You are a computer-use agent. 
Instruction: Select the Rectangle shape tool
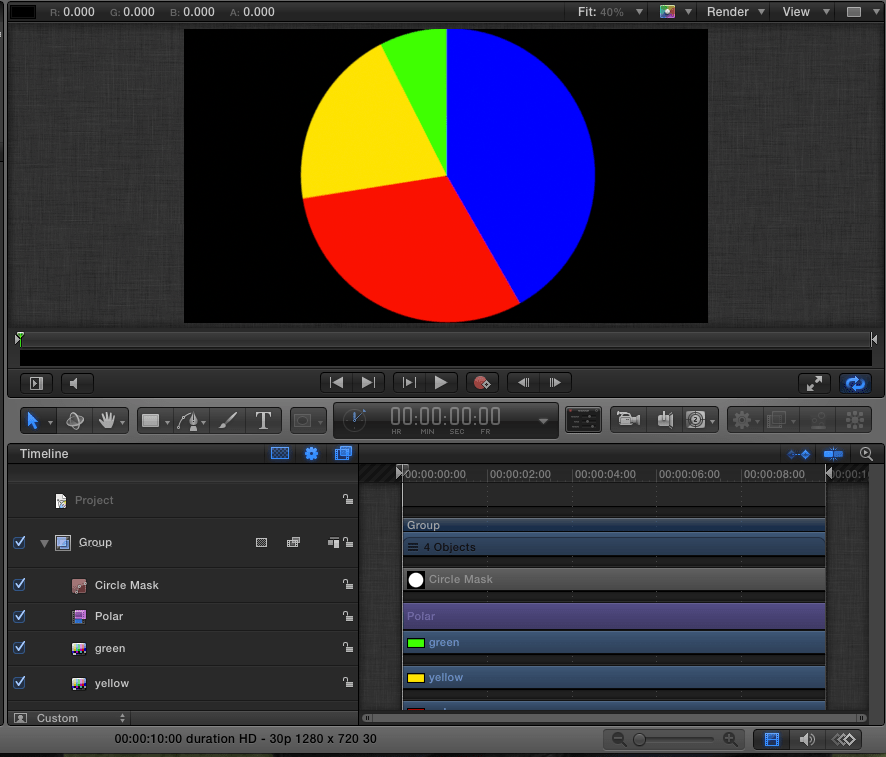tap(151, 421)
